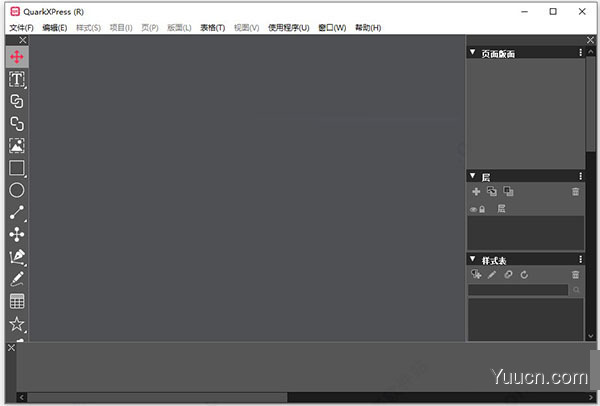Click the style sheet search magnifier icon
This screenshot has height=406, width=600.
(576, 290)
